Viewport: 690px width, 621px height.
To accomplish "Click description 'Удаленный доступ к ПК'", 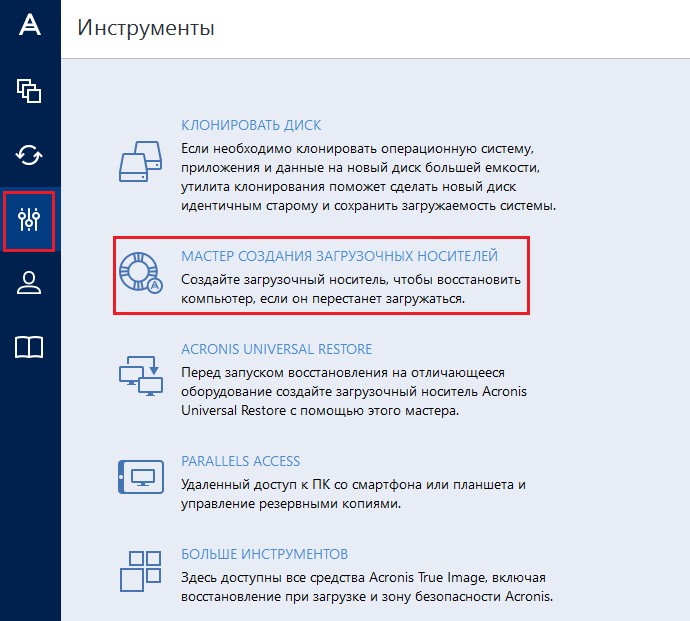I will click(x=353, y=494).
